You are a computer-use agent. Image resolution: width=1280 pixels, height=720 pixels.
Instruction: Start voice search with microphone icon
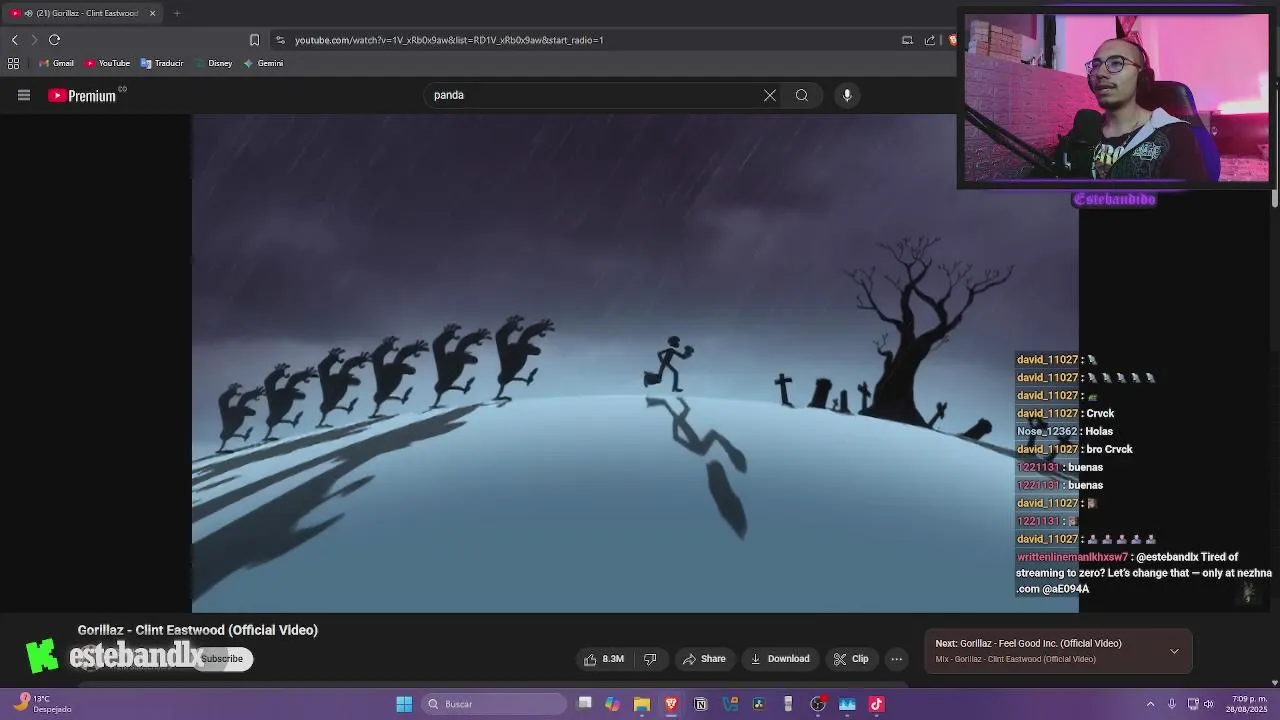click(847, 95)
